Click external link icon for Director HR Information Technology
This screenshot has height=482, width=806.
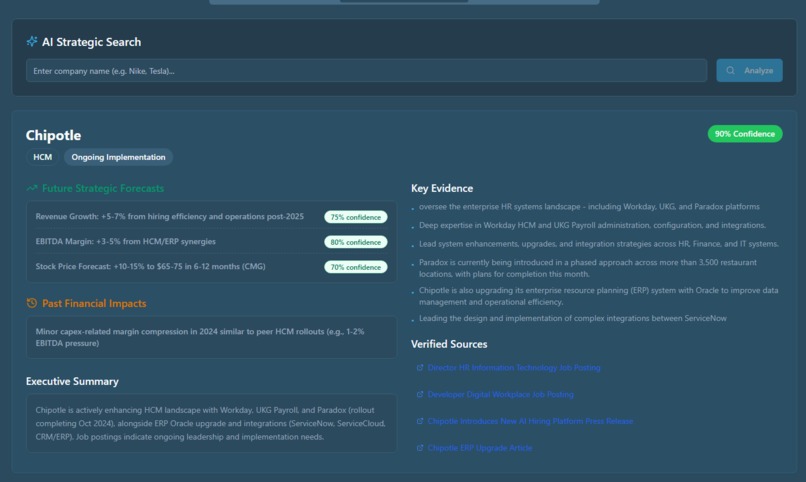420,368
